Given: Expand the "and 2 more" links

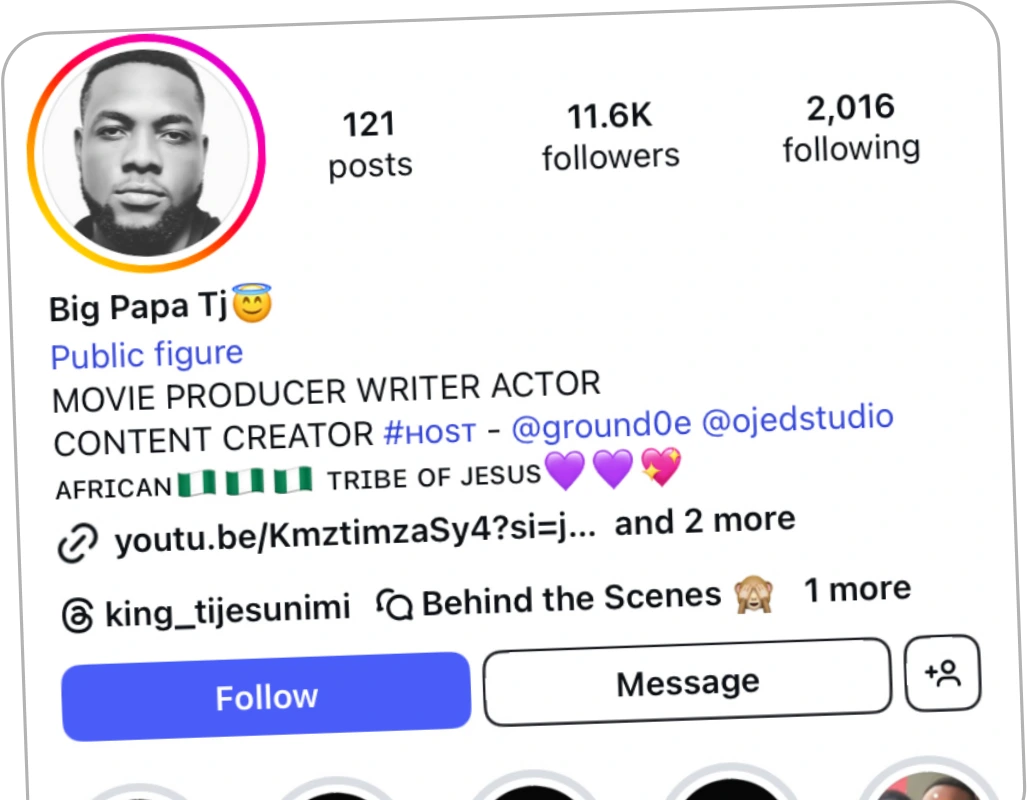Looking at the screenshot, I should (705, 521).
